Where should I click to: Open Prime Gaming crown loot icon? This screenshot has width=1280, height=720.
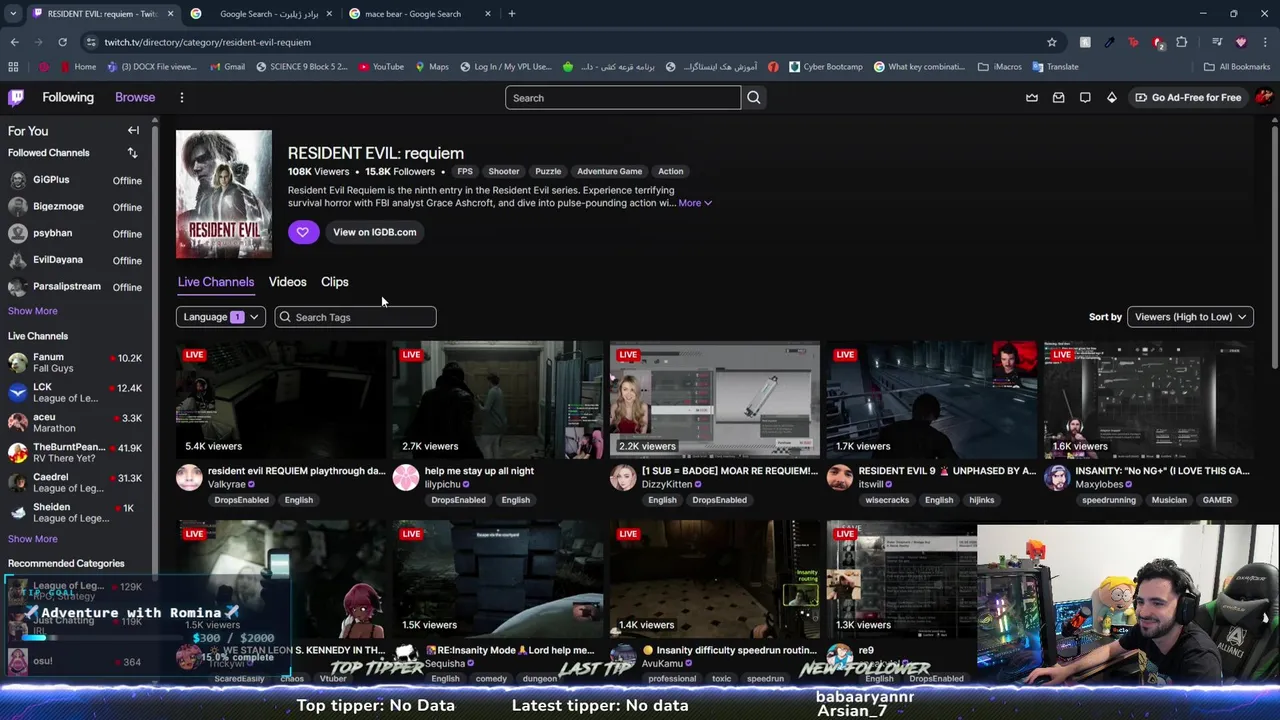pyautogui.click(x=1032, y=97)
